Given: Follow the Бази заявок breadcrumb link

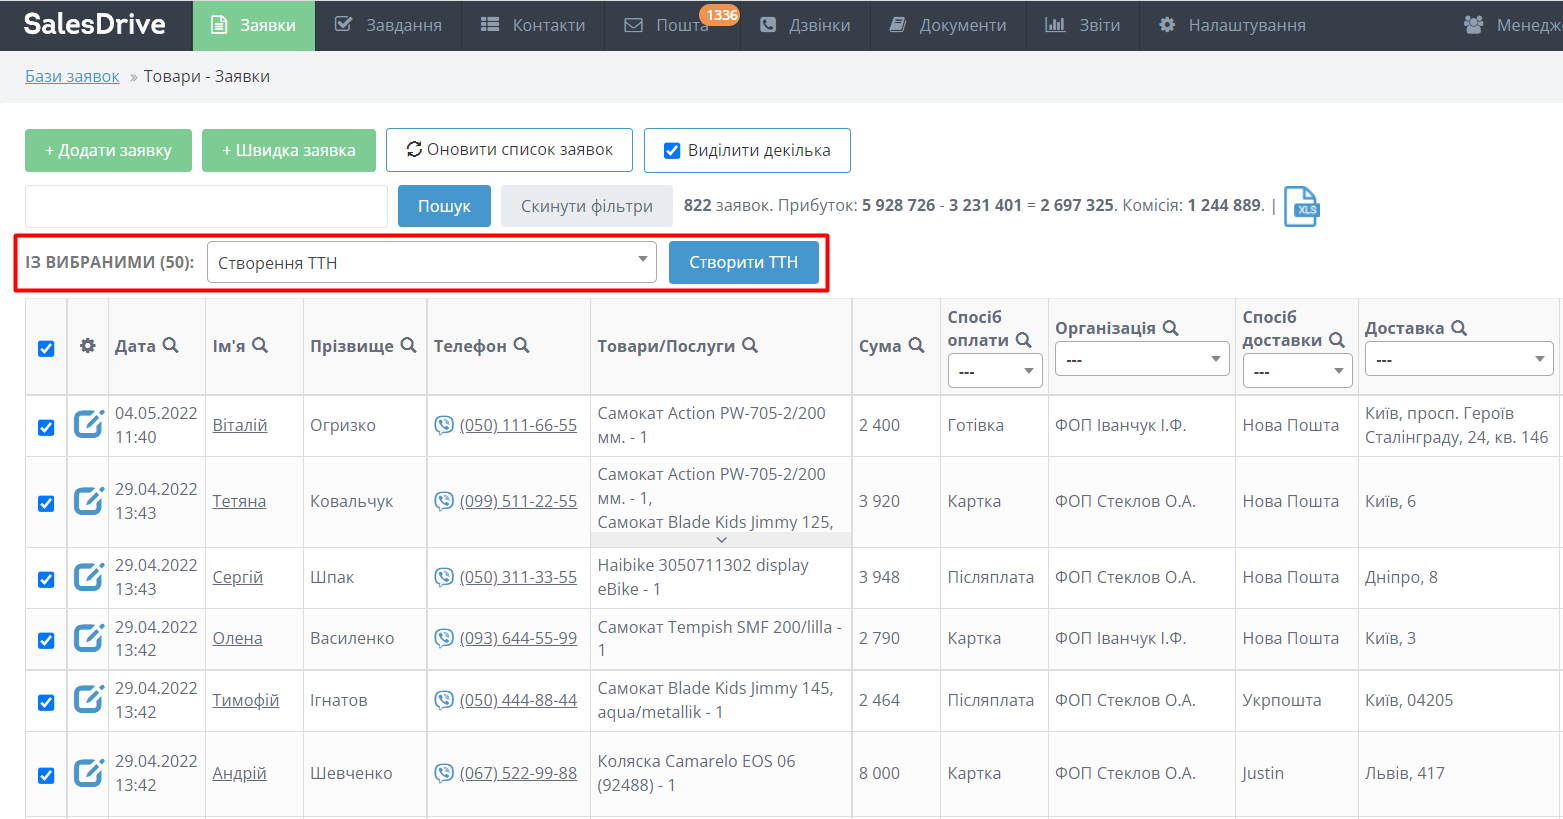Looking at the screenshot, I should point(72,76).
